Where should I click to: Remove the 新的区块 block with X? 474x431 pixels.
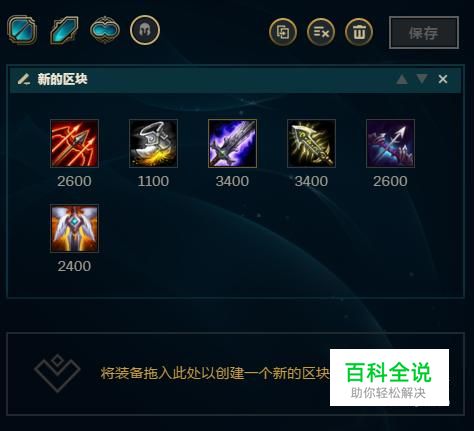(443, 79)
